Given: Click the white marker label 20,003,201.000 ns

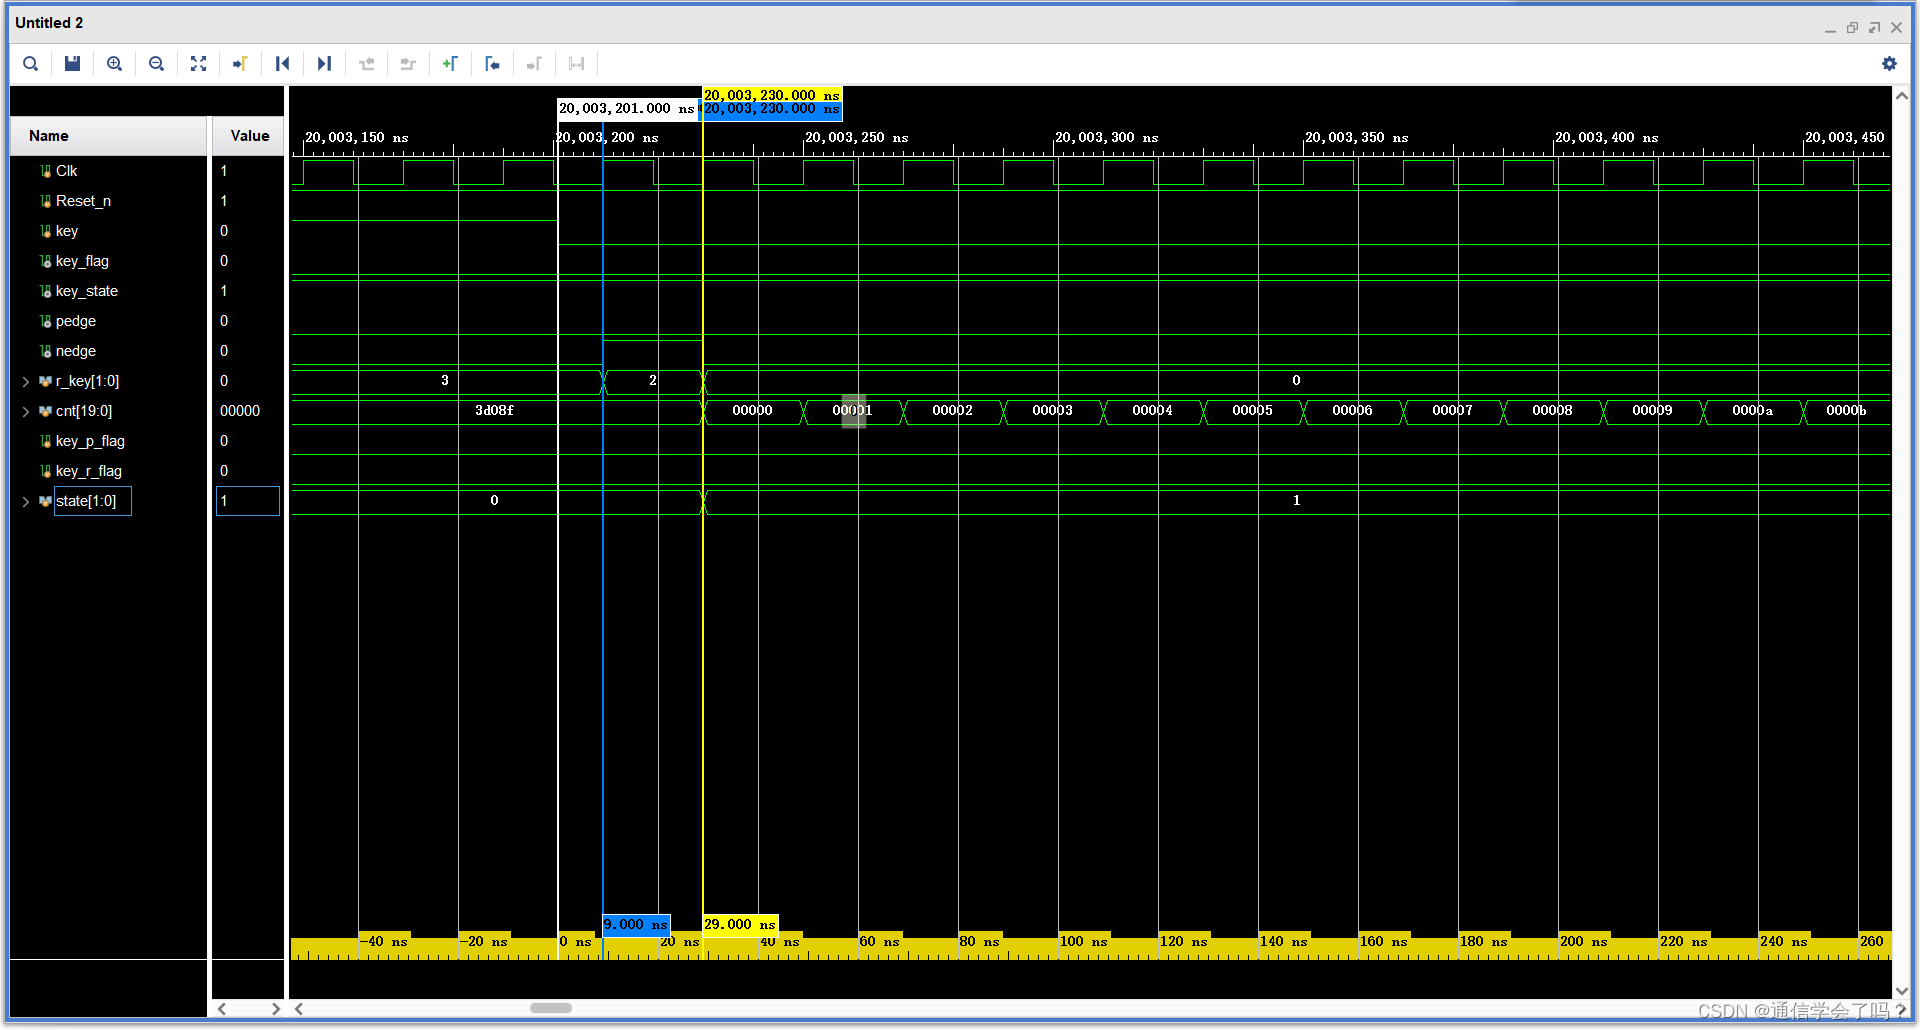Looking at the screenshot, I should click(627, 108).
